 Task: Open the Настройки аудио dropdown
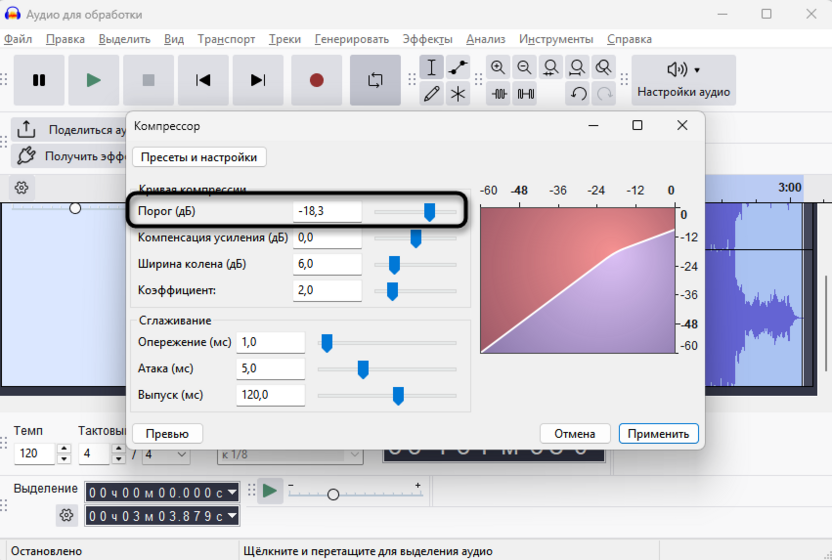683,80
